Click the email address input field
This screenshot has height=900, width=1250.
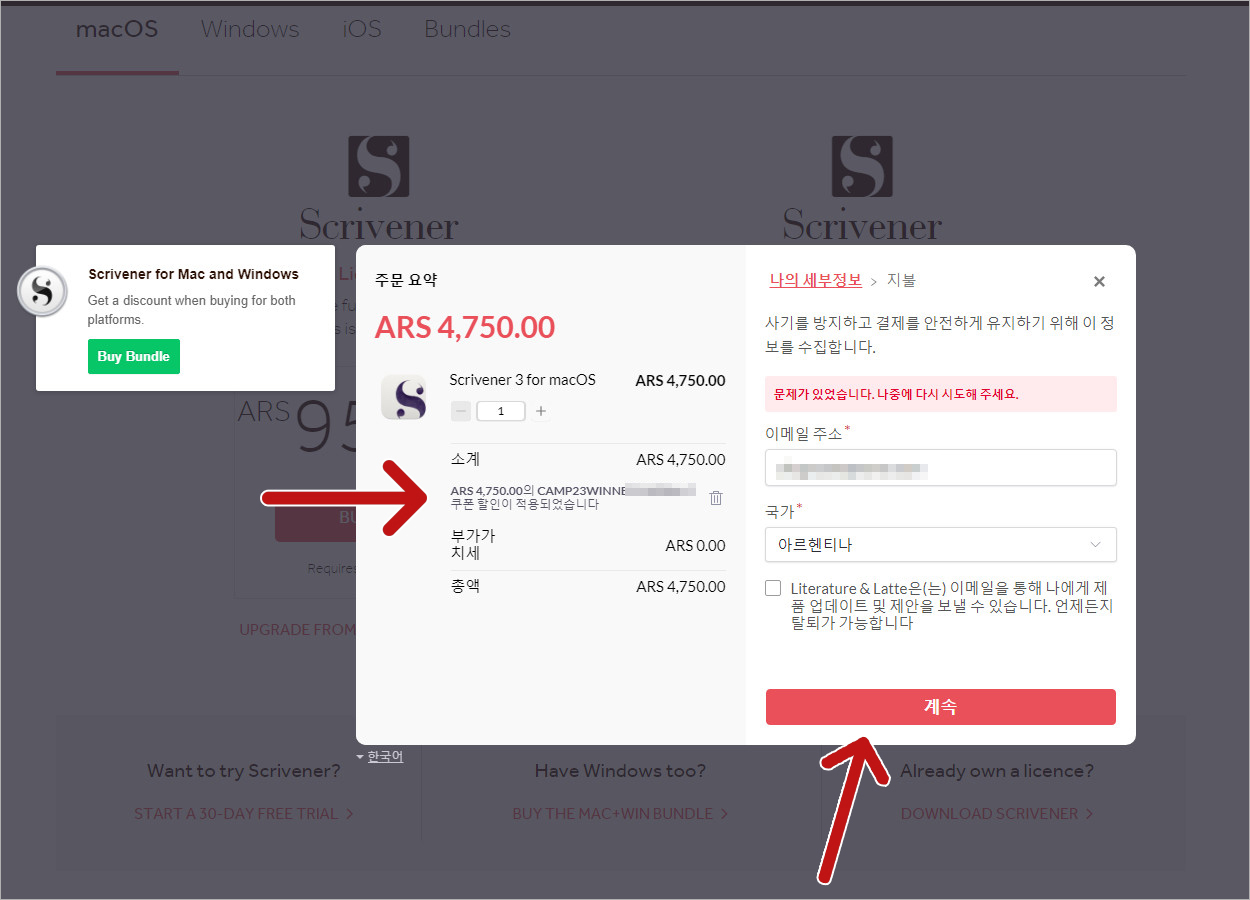point(941,468)
